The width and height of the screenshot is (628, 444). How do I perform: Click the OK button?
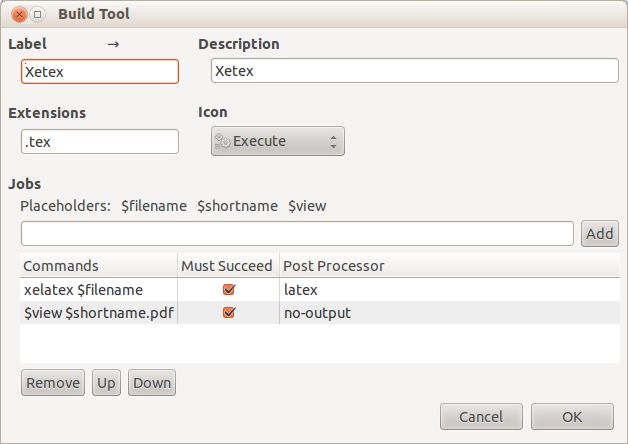tap(572, 417)
